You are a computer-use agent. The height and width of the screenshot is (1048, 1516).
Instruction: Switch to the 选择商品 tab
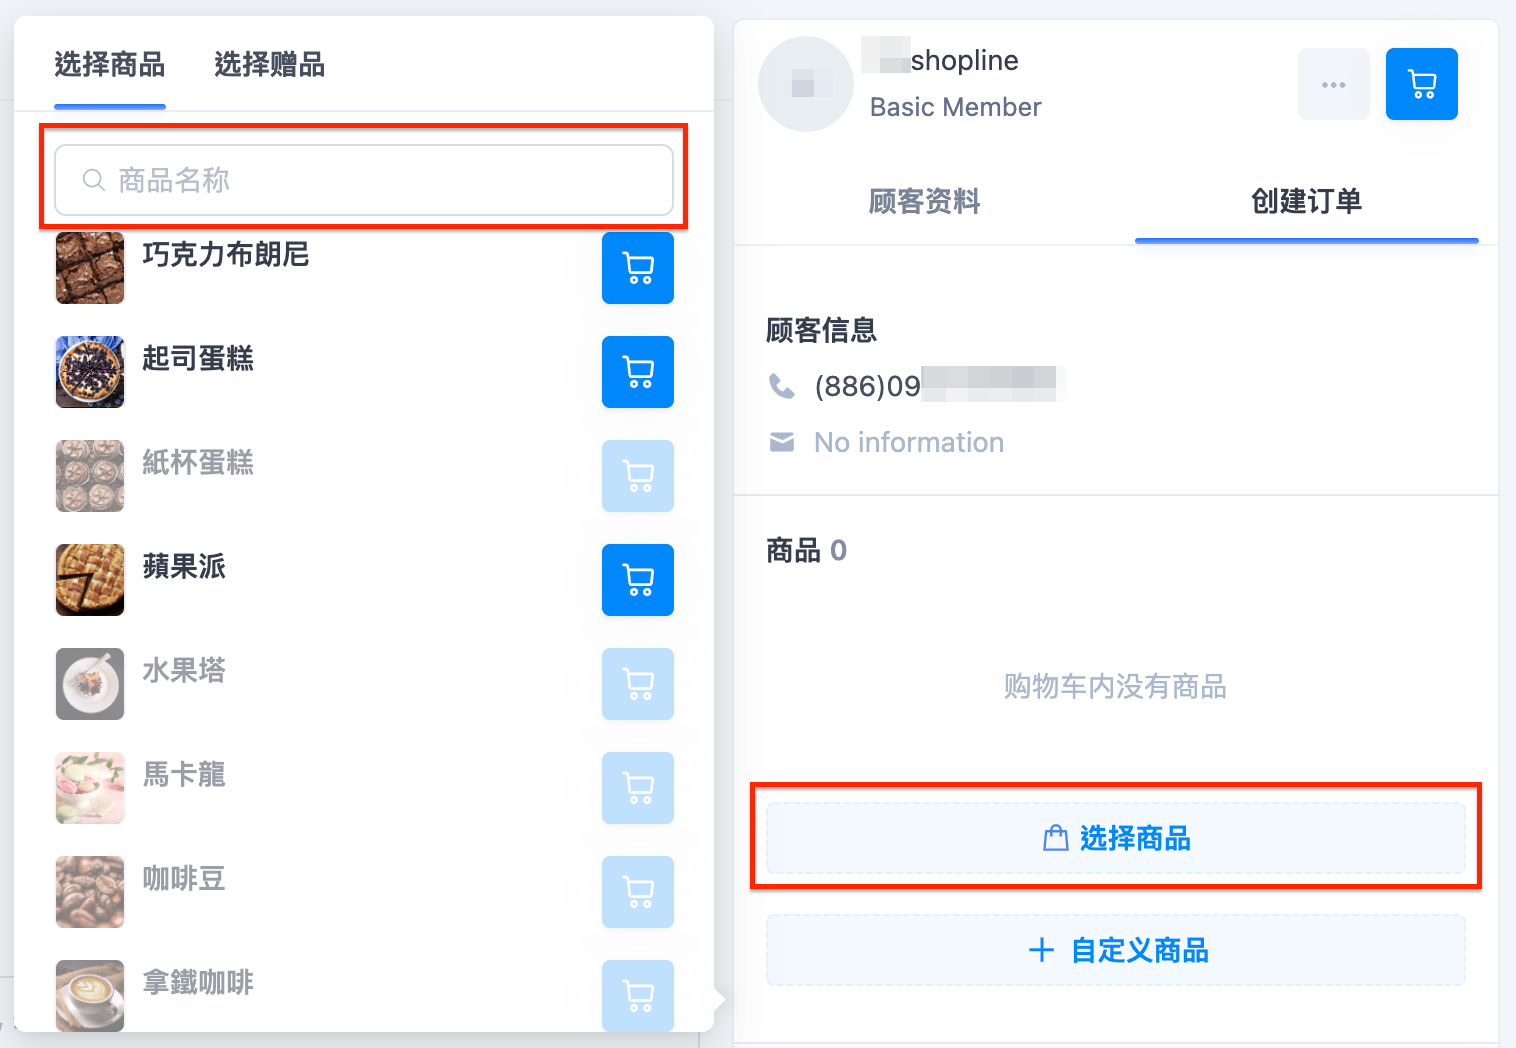click(x=110, y=65)
